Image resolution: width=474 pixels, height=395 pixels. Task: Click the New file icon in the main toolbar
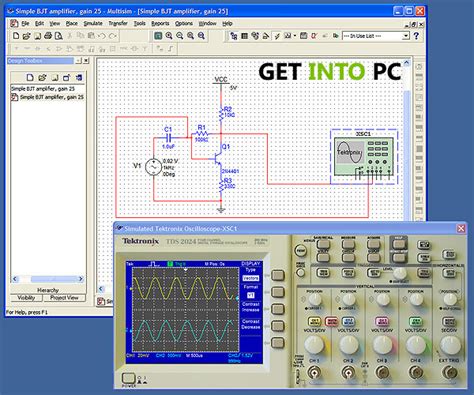(x=16, y=36)
